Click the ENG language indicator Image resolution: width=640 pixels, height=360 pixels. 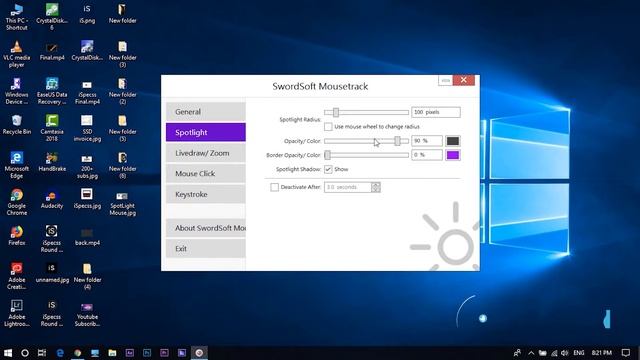(579, 353)
